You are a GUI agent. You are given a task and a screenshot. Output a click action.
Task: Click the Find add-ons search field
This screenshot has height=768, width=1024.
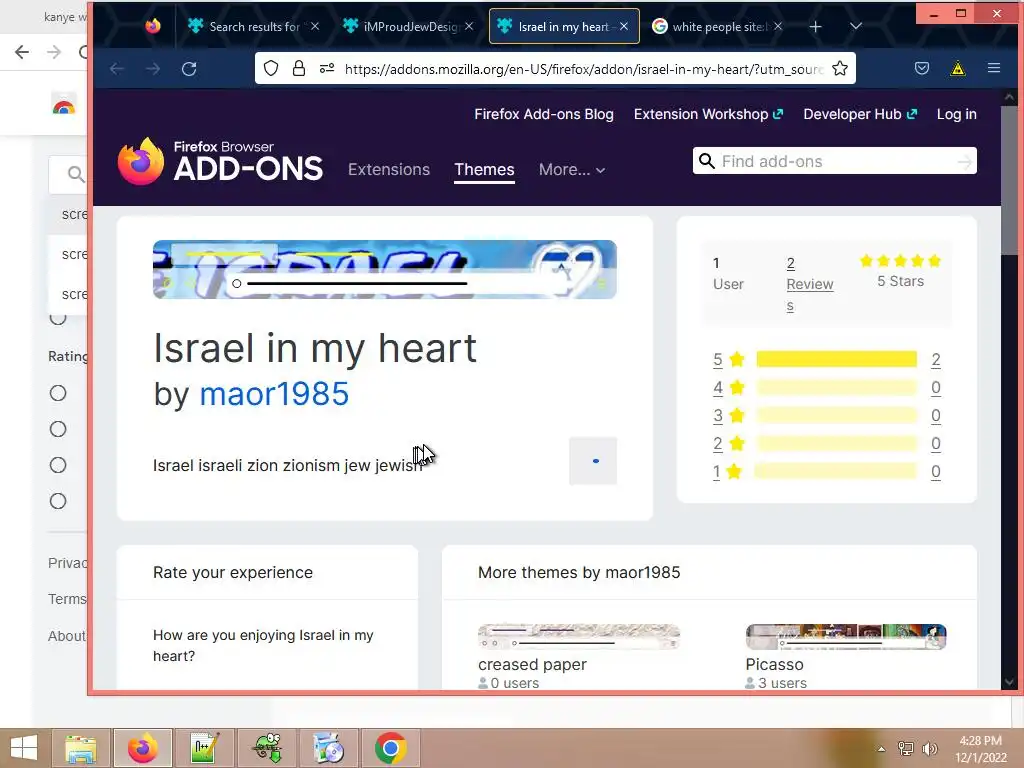pyautogui.click(x=835, y=161)
